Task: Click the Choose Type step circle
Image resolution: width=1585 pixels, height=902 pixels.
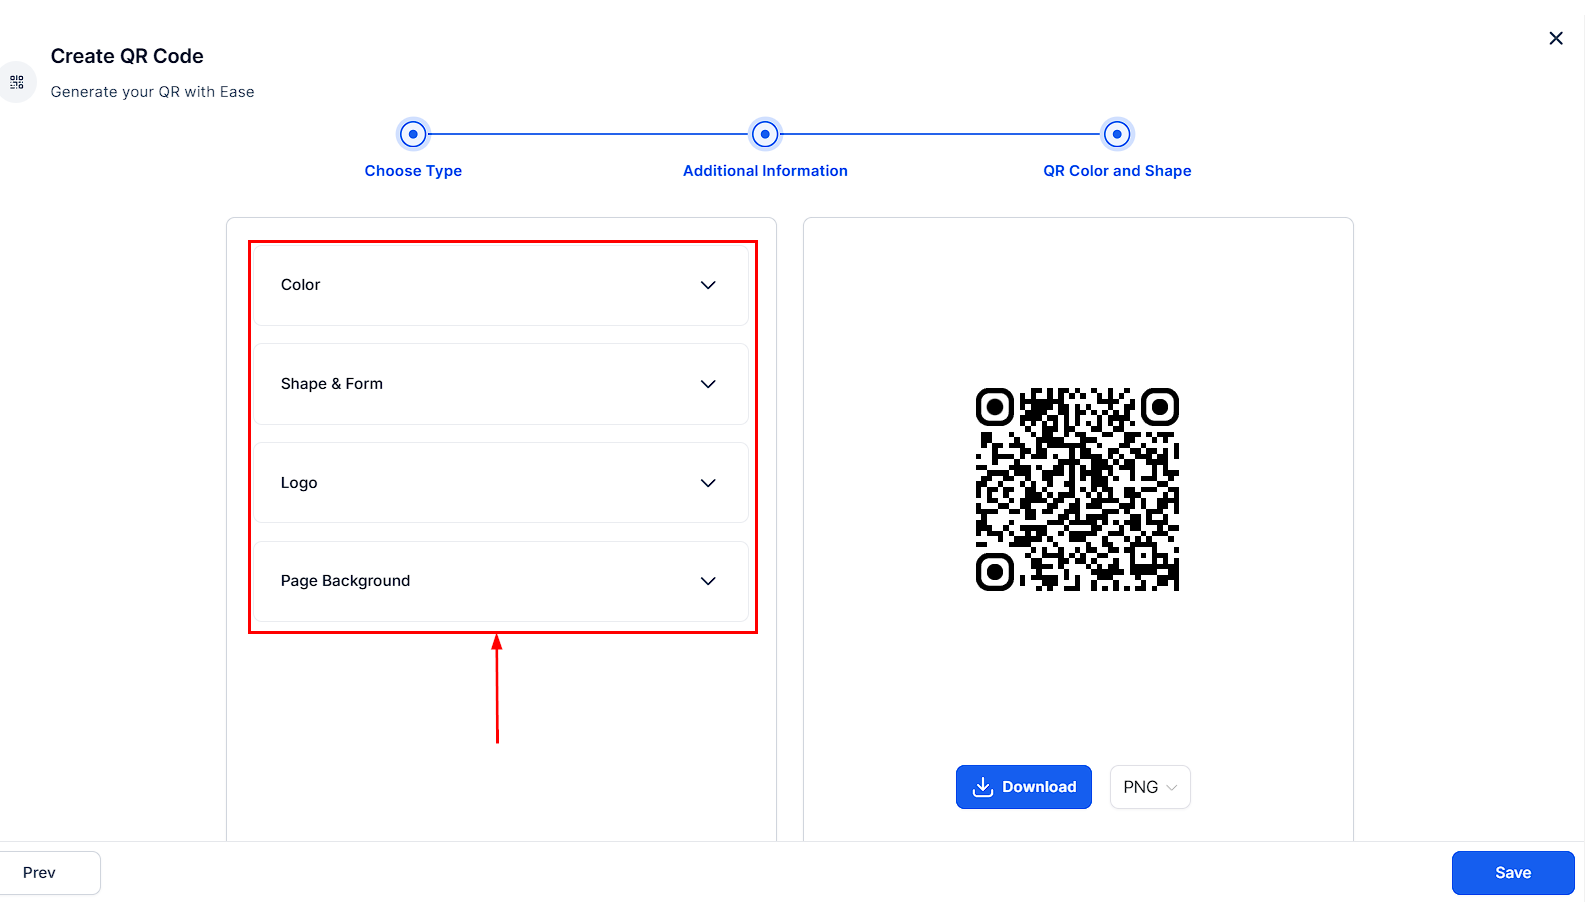Action: tap(413, 134)
